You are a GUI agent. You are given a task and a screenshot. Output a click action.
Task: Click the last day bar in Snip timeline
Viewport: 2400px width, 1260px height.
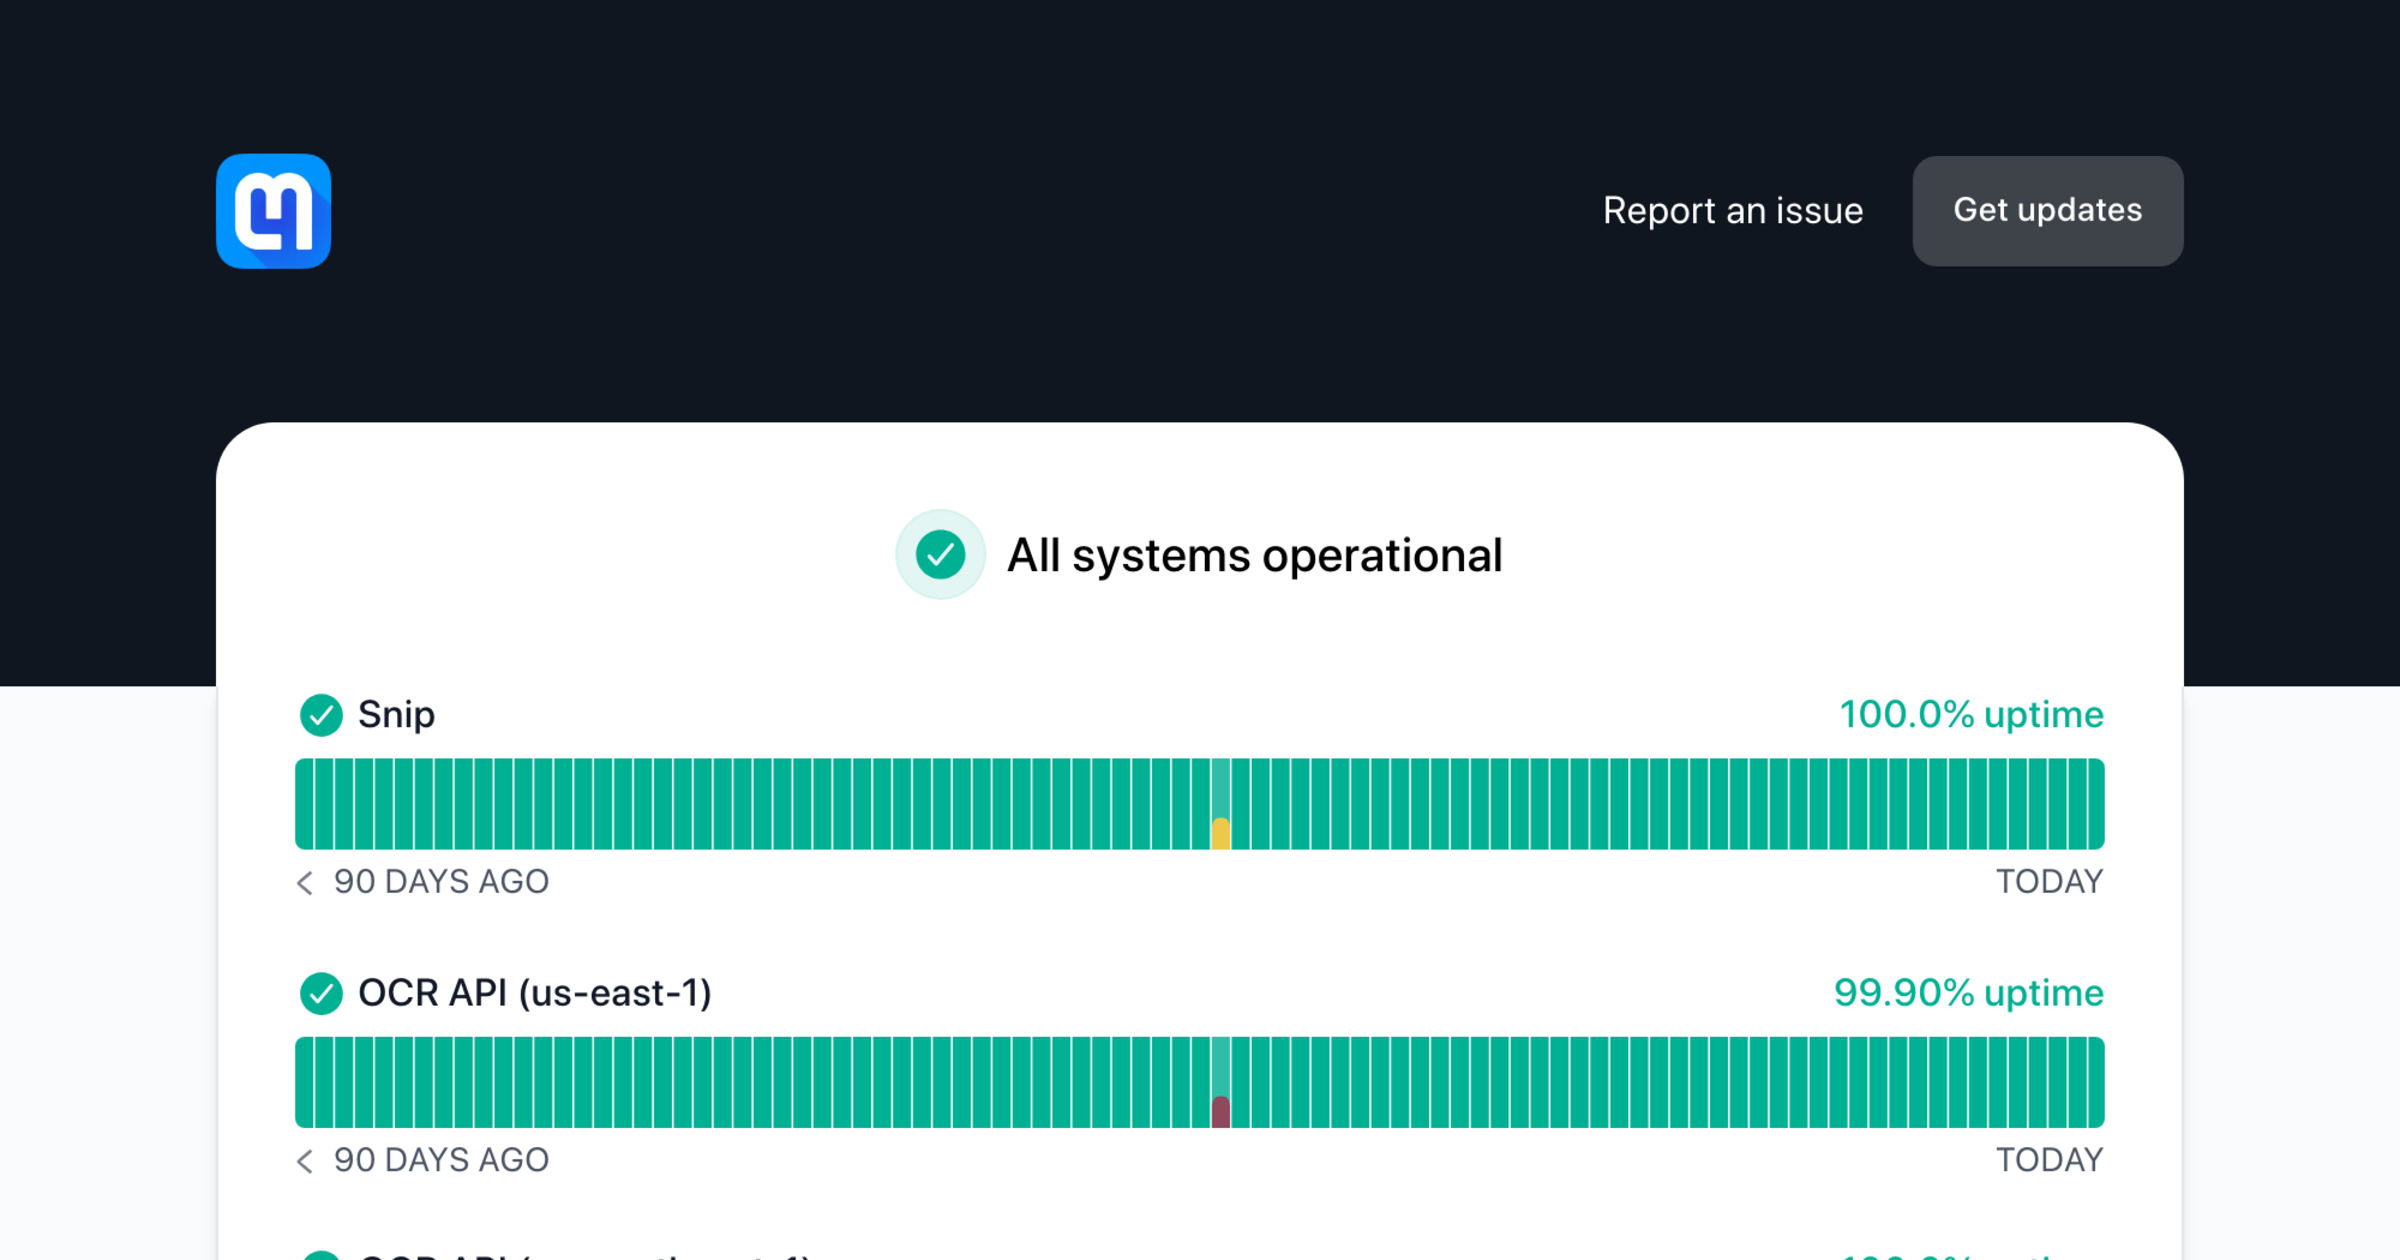(2095, 804)
